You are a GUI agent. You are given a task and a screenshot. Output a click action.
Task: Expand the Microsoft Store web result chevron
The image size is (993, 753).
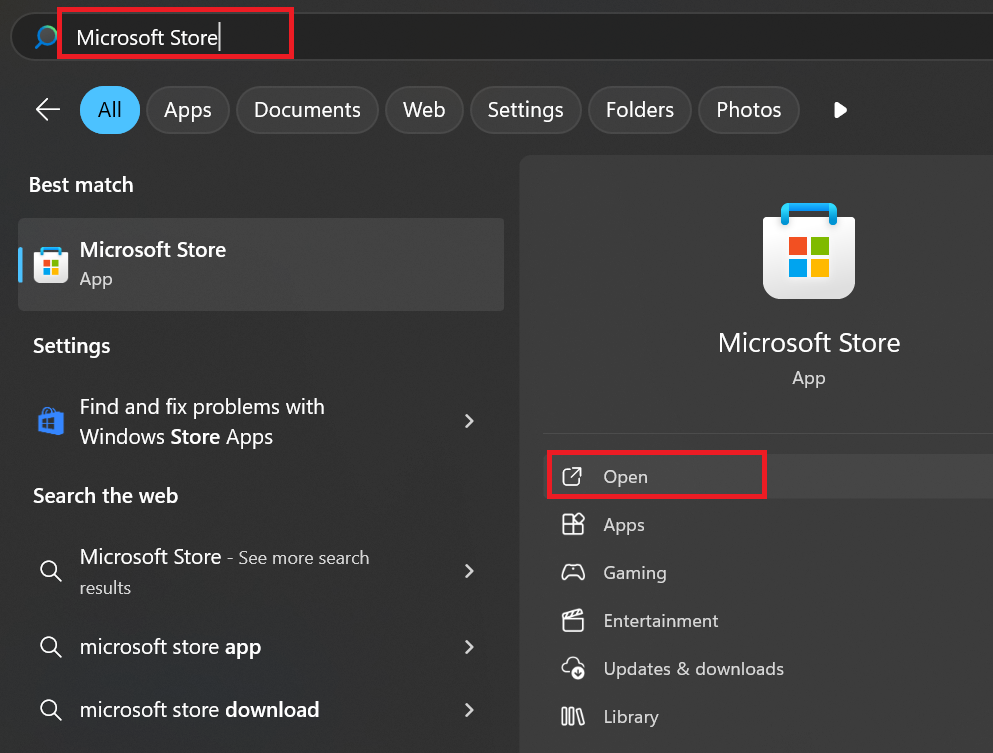(469, 571)
